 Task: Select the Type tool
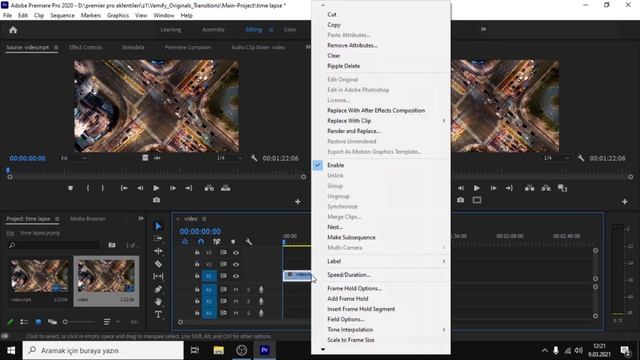point(158,314)
